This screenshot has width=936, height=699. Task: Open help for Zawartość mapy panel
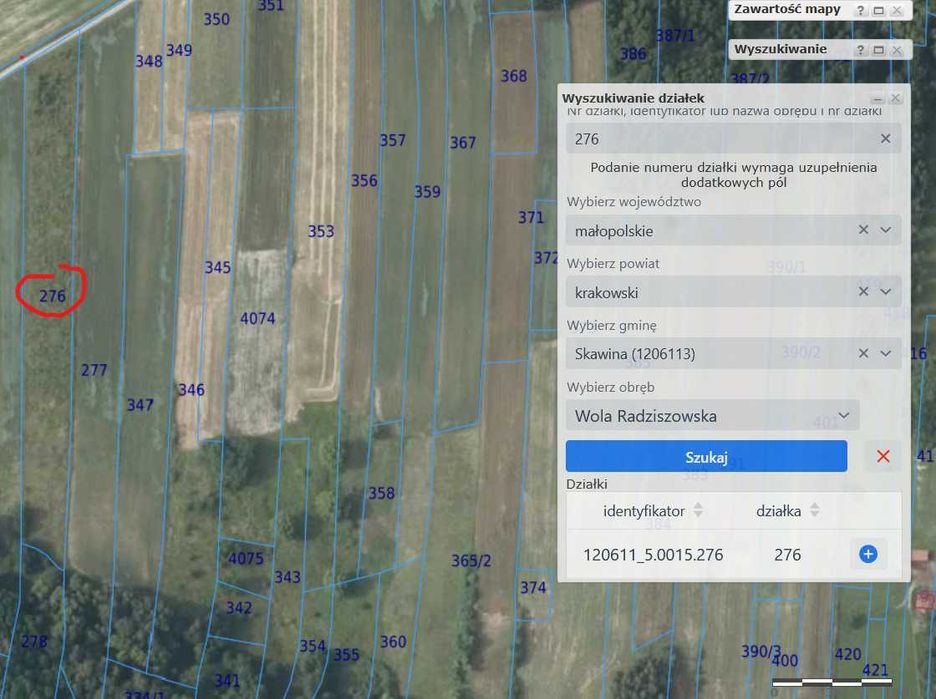point(860,10)
